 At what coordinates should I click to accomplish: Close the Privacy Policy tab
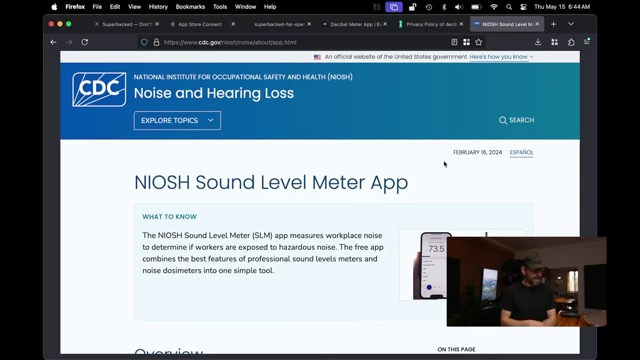pyautogui.click(x=461, y=24)
